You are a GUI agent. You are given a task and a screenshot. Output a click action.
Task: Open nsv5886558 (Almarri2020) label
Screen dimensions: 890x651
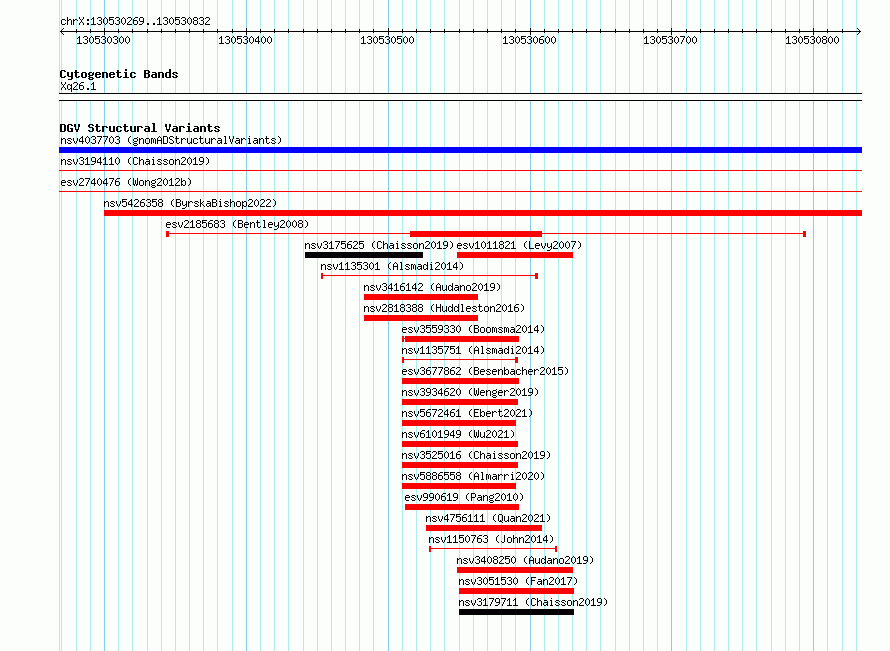point(473,476)
